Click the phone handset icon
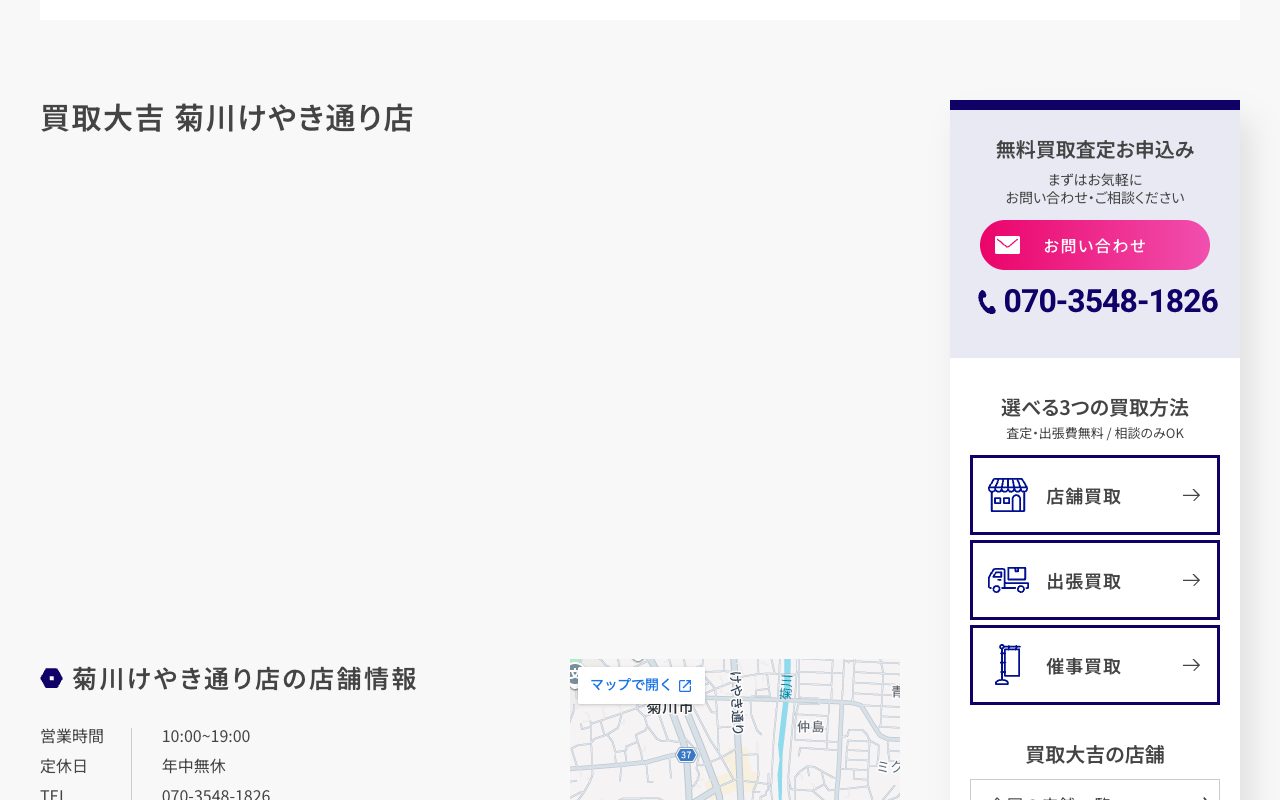Image resolution: width=1280 pixels, height=800 pixels. pyautogui.click(x=987, y=302)
